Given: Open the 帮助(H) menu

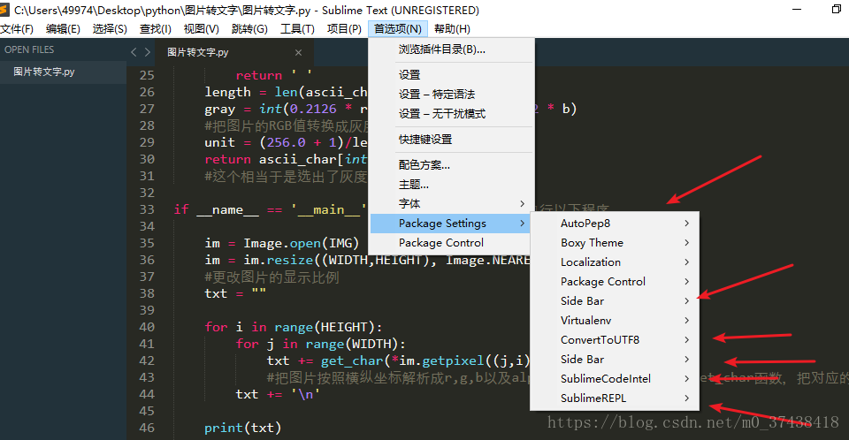Looking at the screenshot, I should tap(452, 29).
